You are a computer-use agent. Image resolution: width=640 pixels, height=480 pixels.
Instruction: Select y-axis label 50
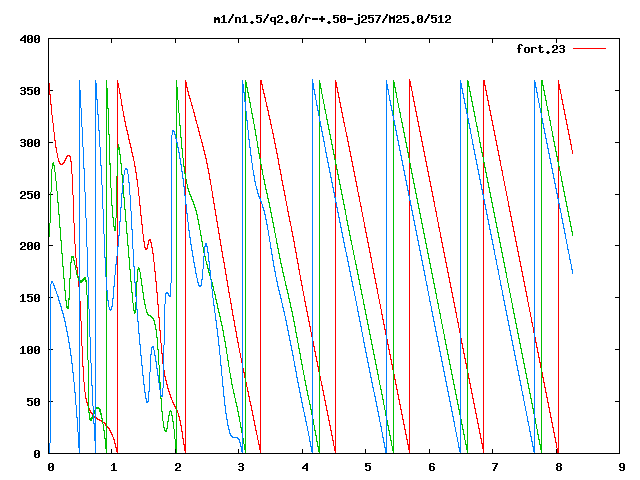pyautogui.click(x=33, y=402)
